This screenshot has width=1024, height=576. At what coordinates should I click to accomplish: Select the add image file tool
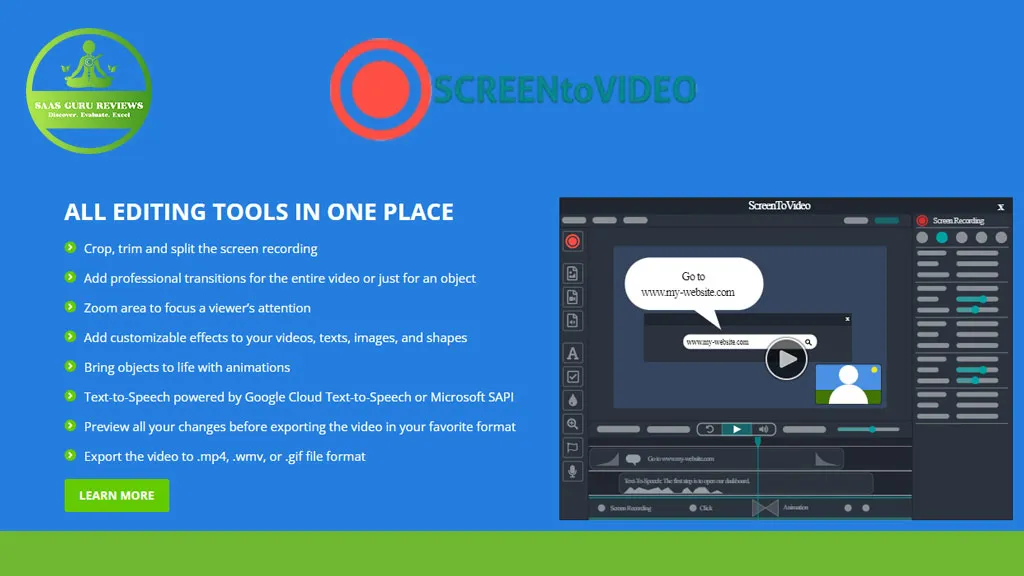tap(573, 273)
